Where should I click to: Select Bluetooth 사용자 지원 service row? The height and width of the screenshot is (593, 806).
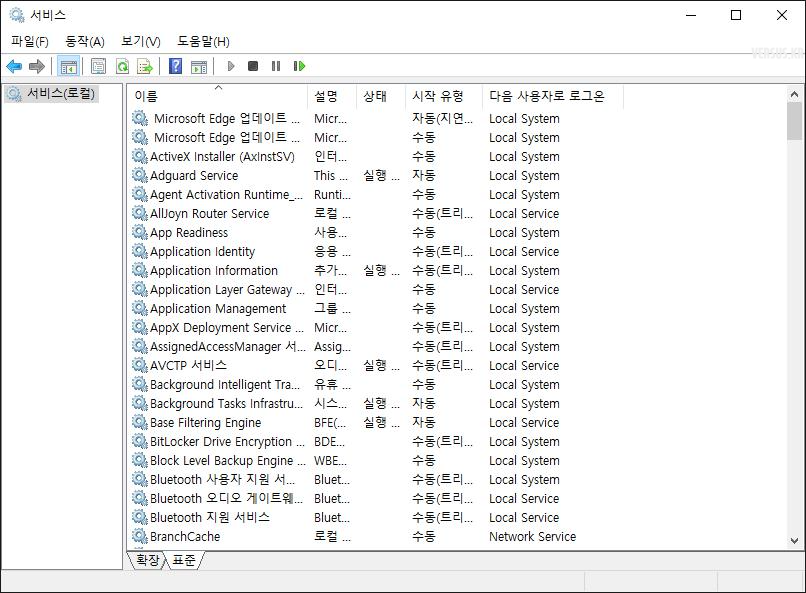[376, 479]
